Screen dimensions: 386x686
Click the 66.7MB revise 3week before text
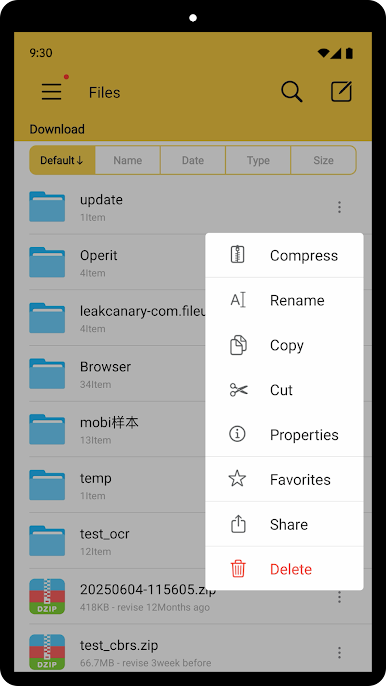[x=145, y=663]
